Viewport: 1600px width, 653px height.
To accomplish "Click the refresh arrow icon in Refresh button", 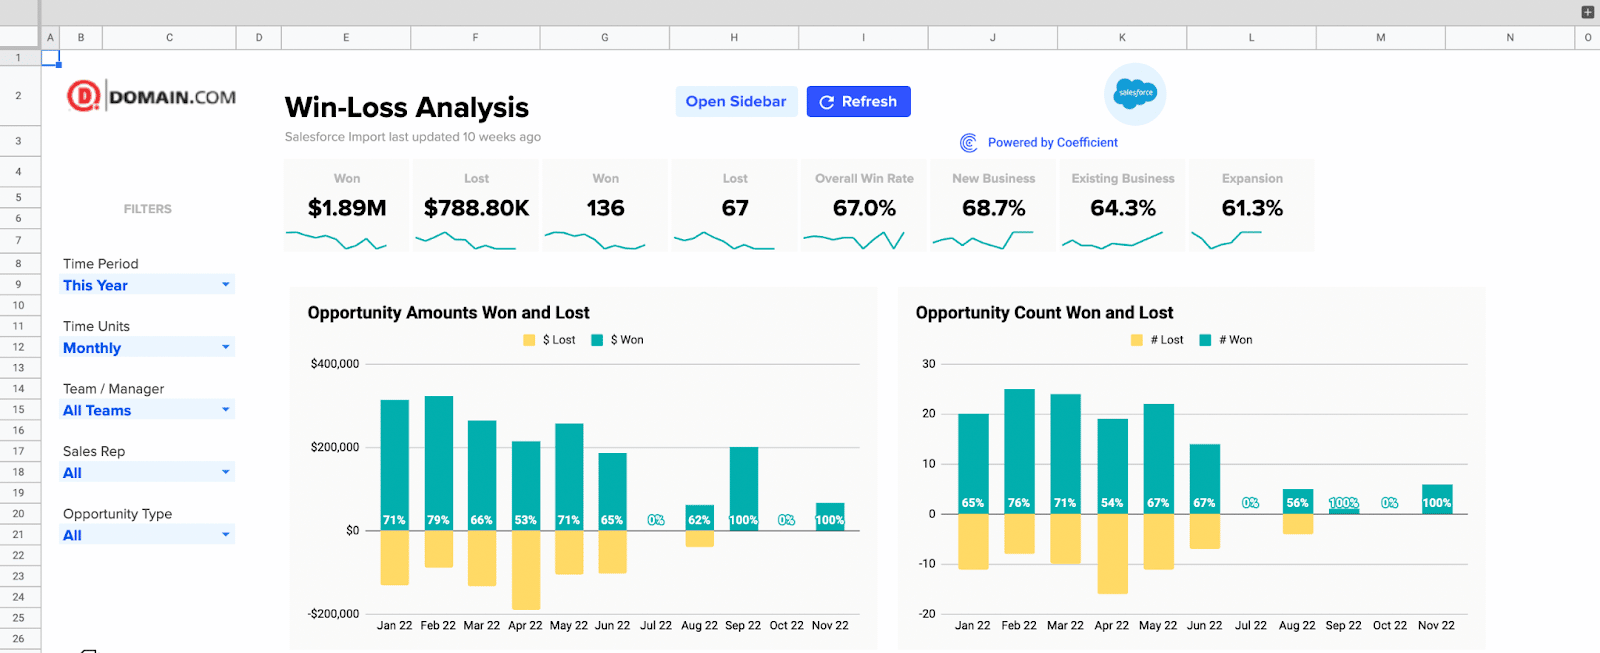I will 827,102.
